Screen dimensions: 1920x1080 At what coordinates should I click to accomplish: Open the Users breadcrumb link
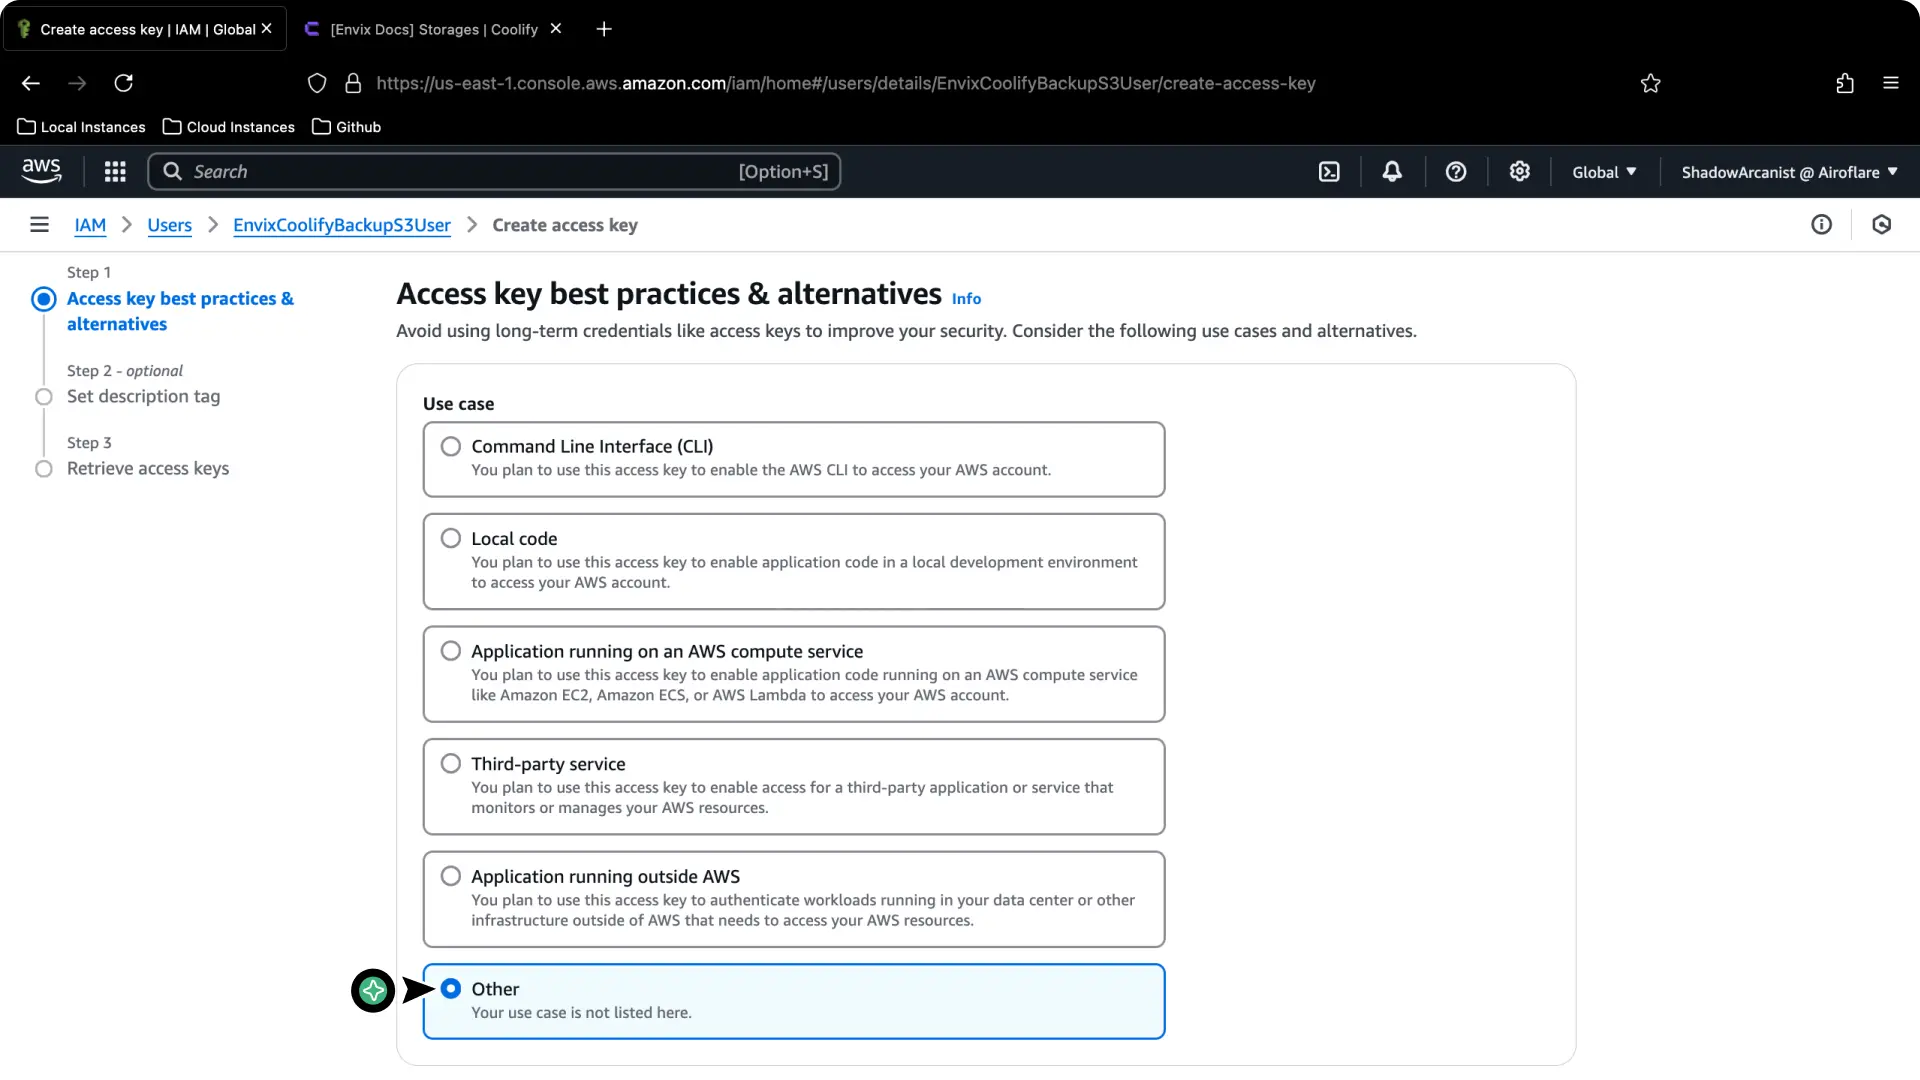(169, 225)
